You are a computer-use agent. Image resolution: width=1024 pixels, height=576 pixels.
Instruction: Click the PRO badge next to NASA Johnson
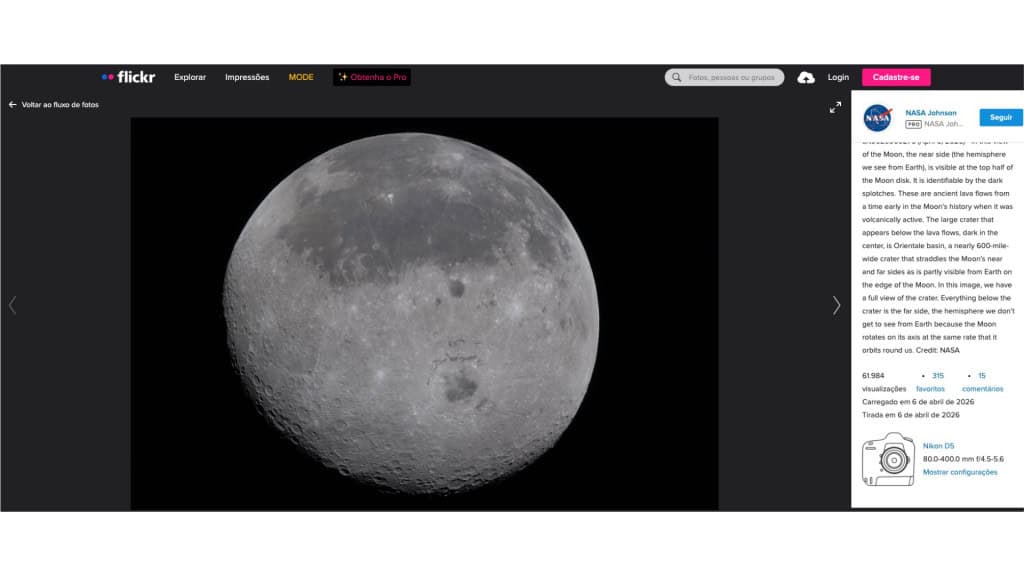coord(914,126)
